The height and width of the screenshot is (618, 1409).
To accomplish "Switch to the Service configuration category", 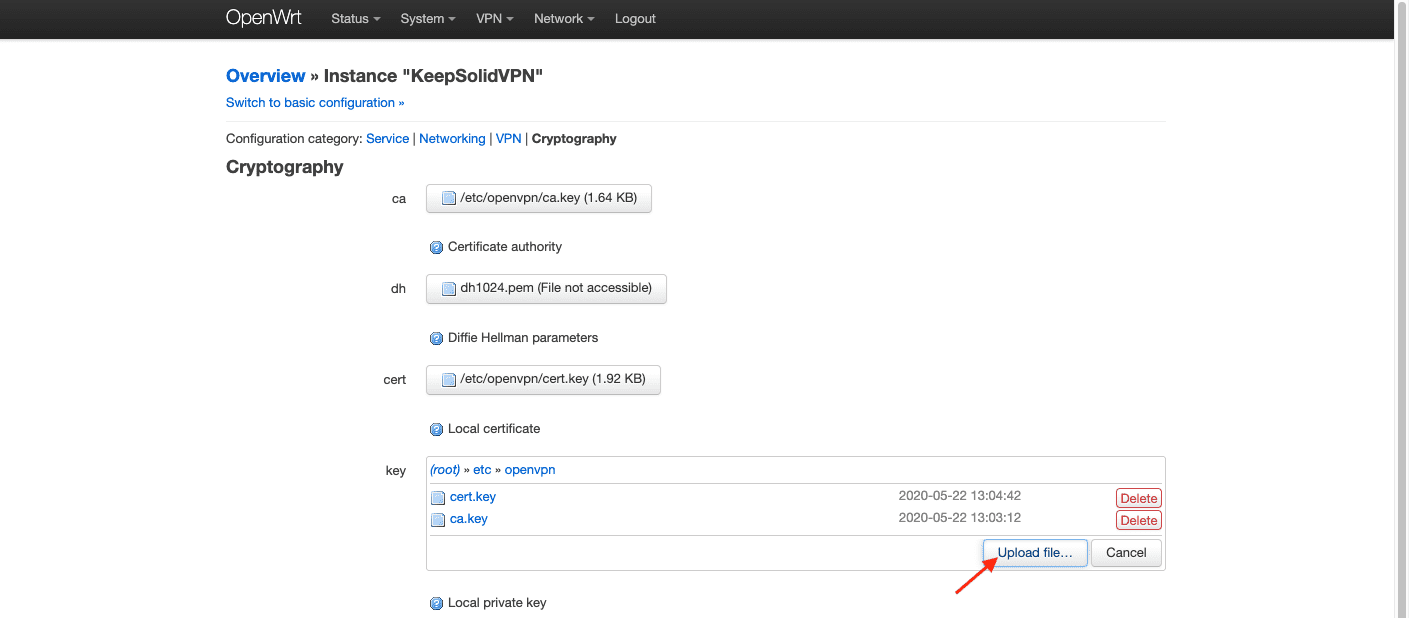I will point(387,139).
